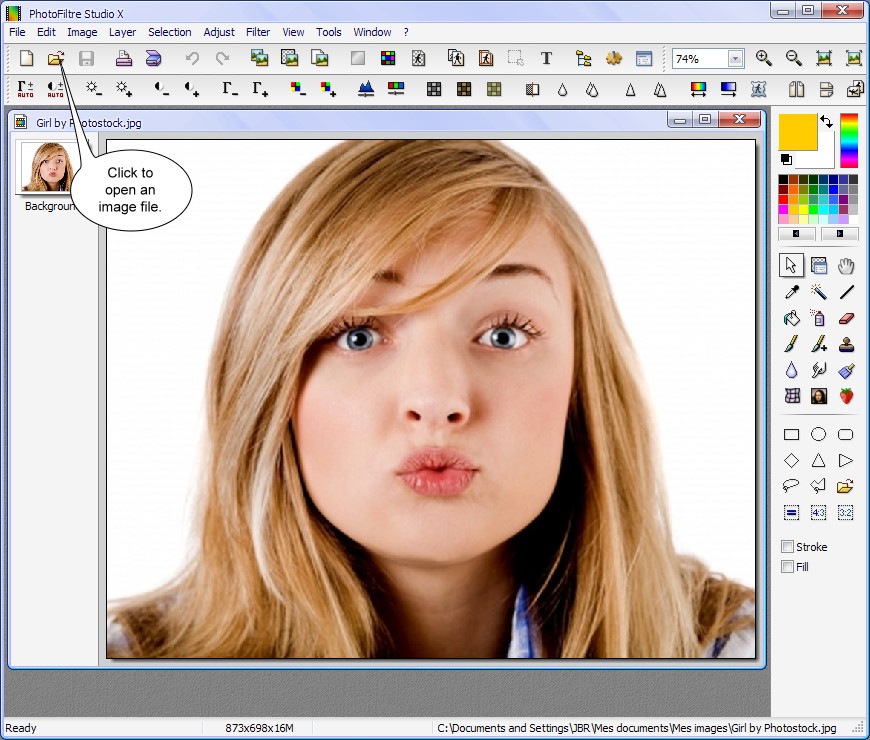
Task: Pick the Clone Stamp tool
Action: 845,344
